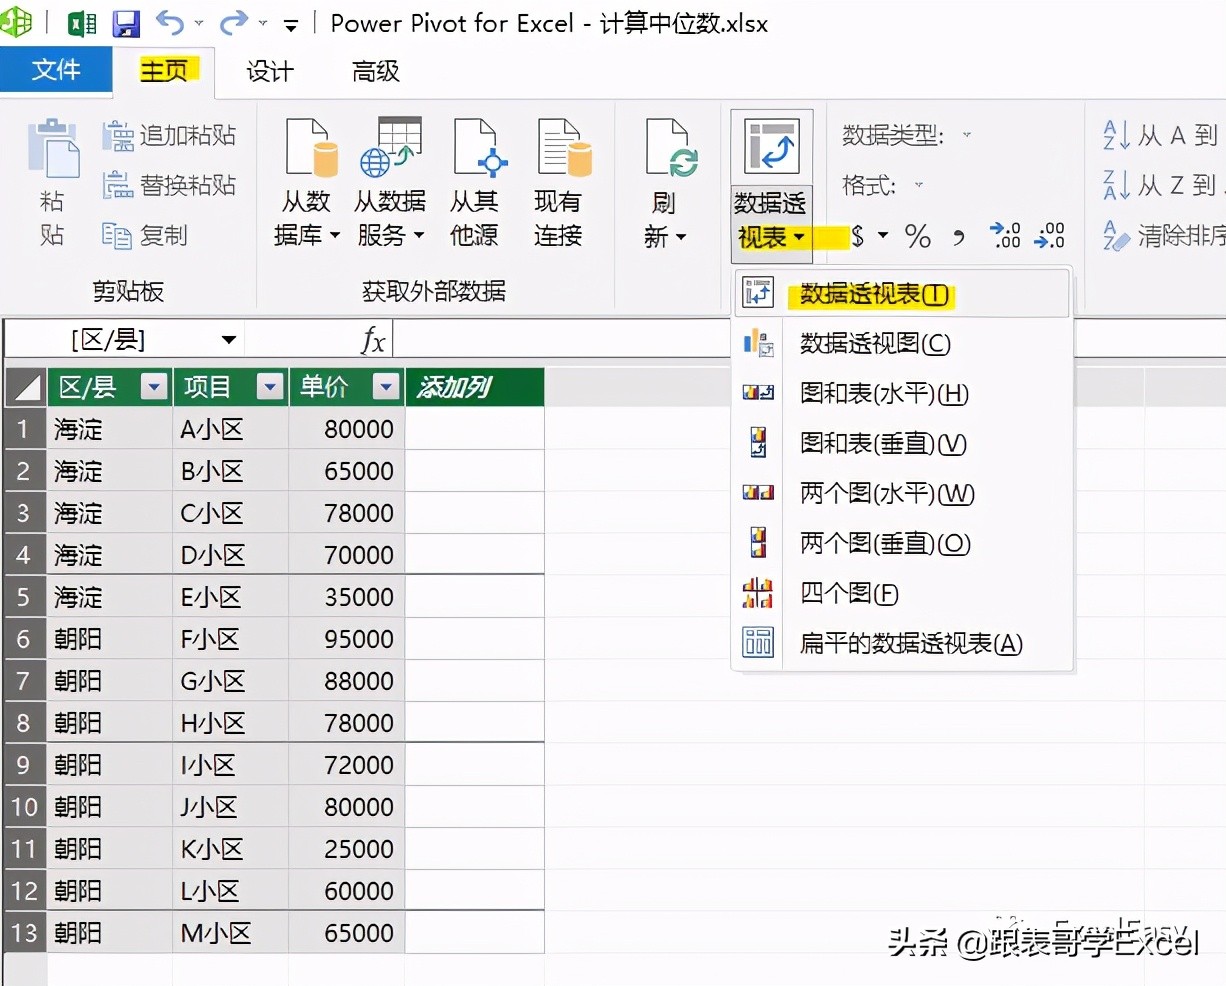Open the quick access toolbar customize arrow
Image resolution: width=1226 pixels, height=986 pixels.
291,25
